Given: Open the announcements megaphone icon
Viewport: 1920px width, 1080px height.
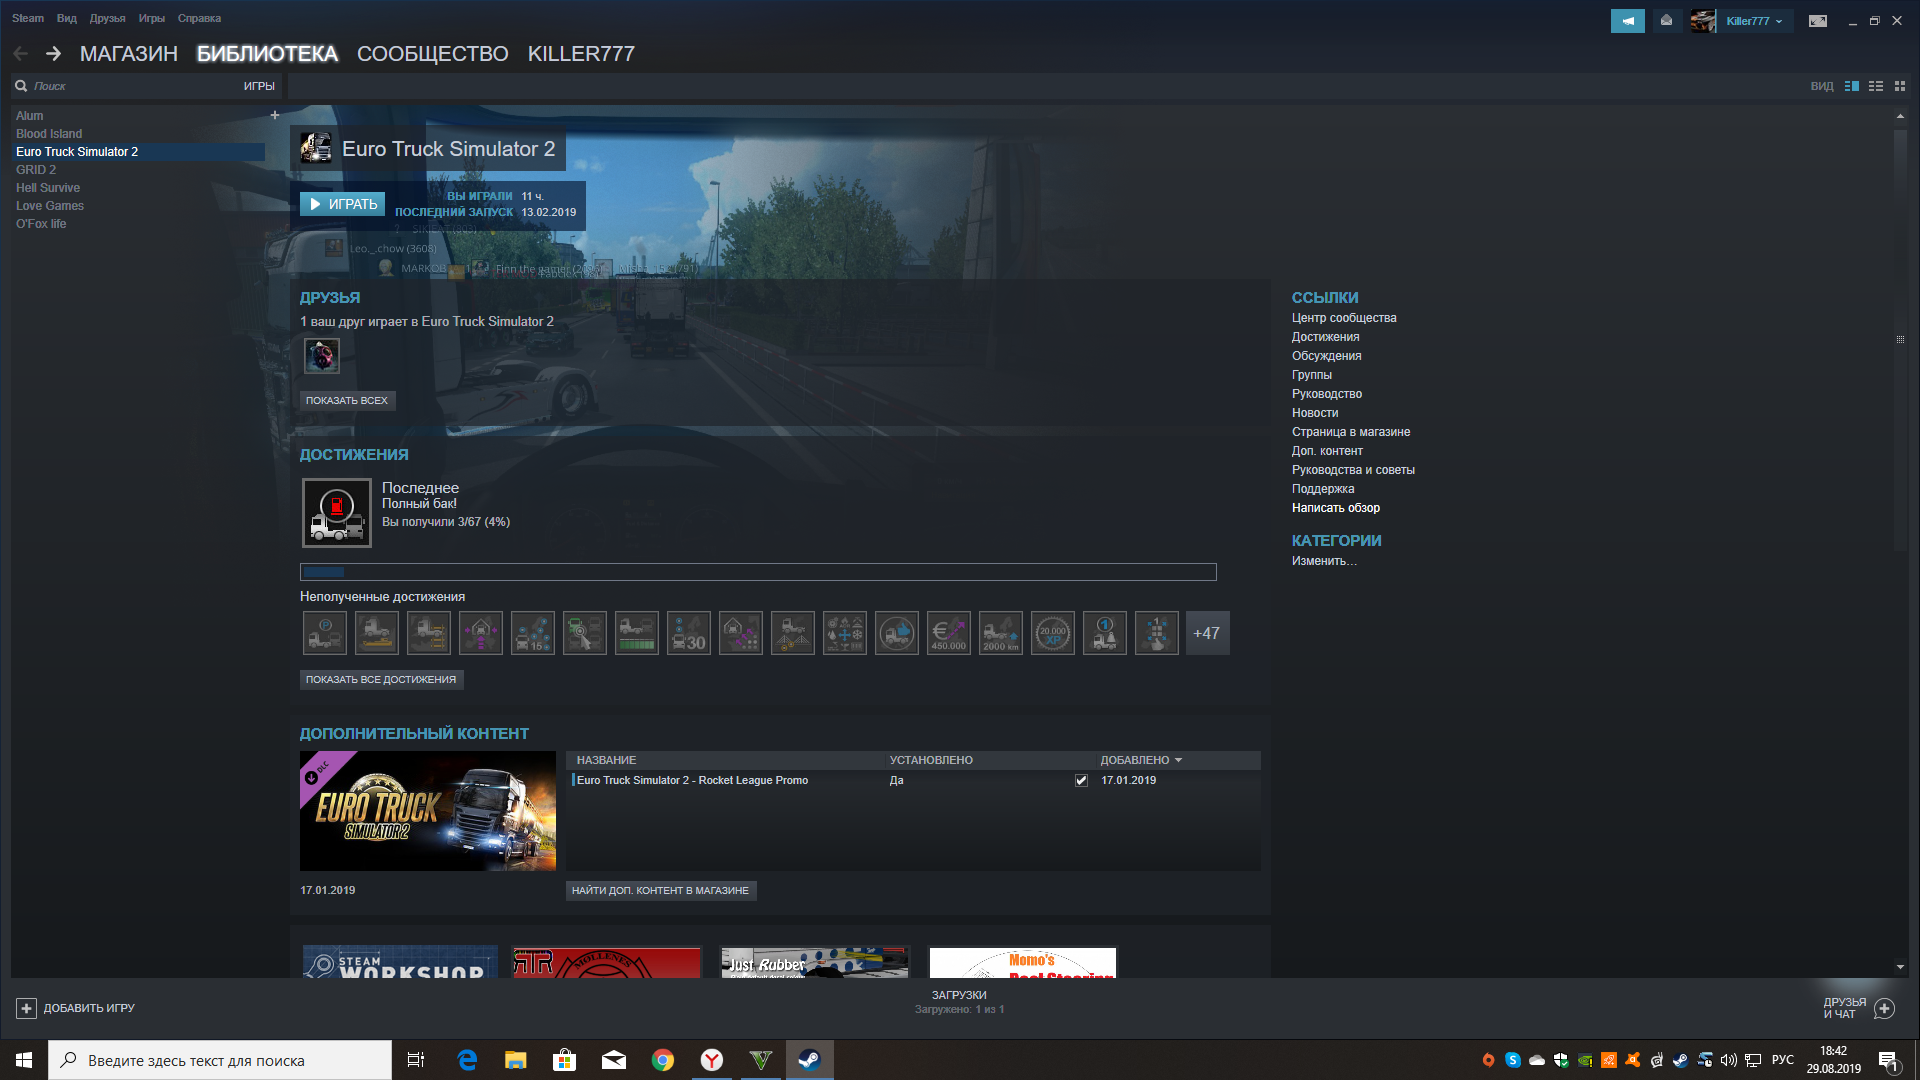Looking at the screenshot, I should pyautogui.click(x=1627, y=20).
